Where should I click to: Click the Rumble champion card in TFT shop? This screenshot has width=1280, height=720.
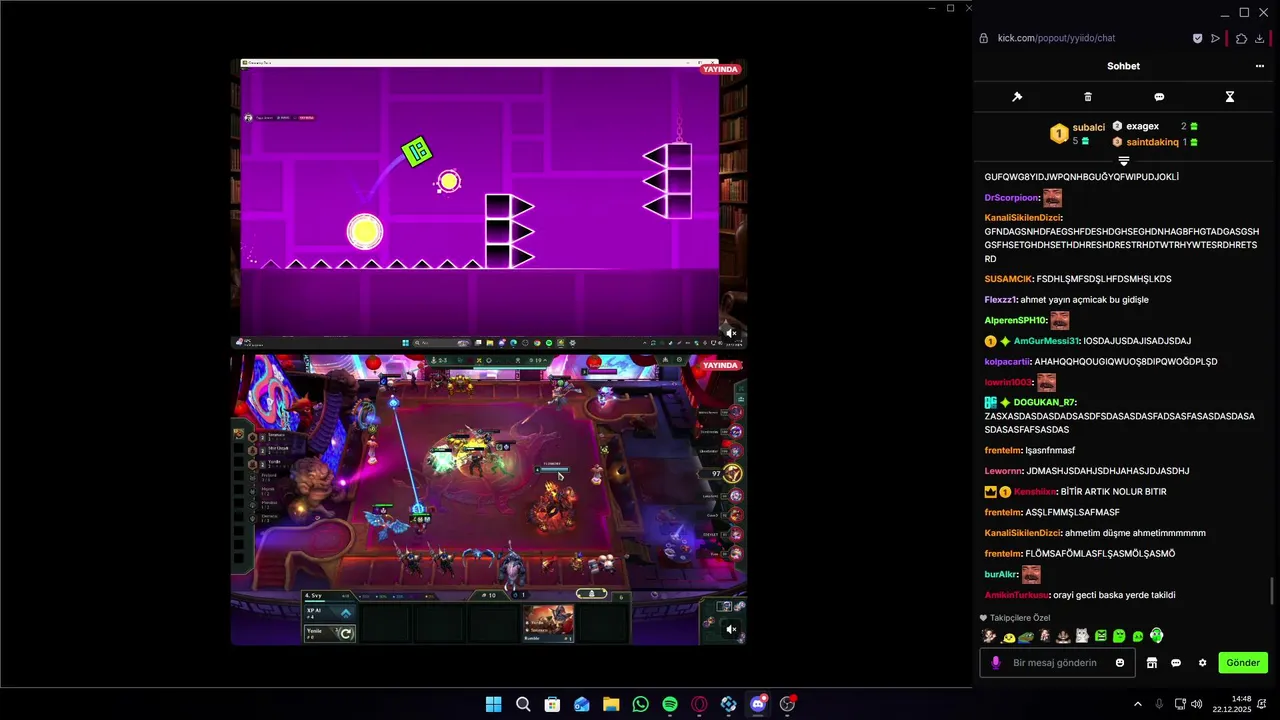tap(549, 622)
